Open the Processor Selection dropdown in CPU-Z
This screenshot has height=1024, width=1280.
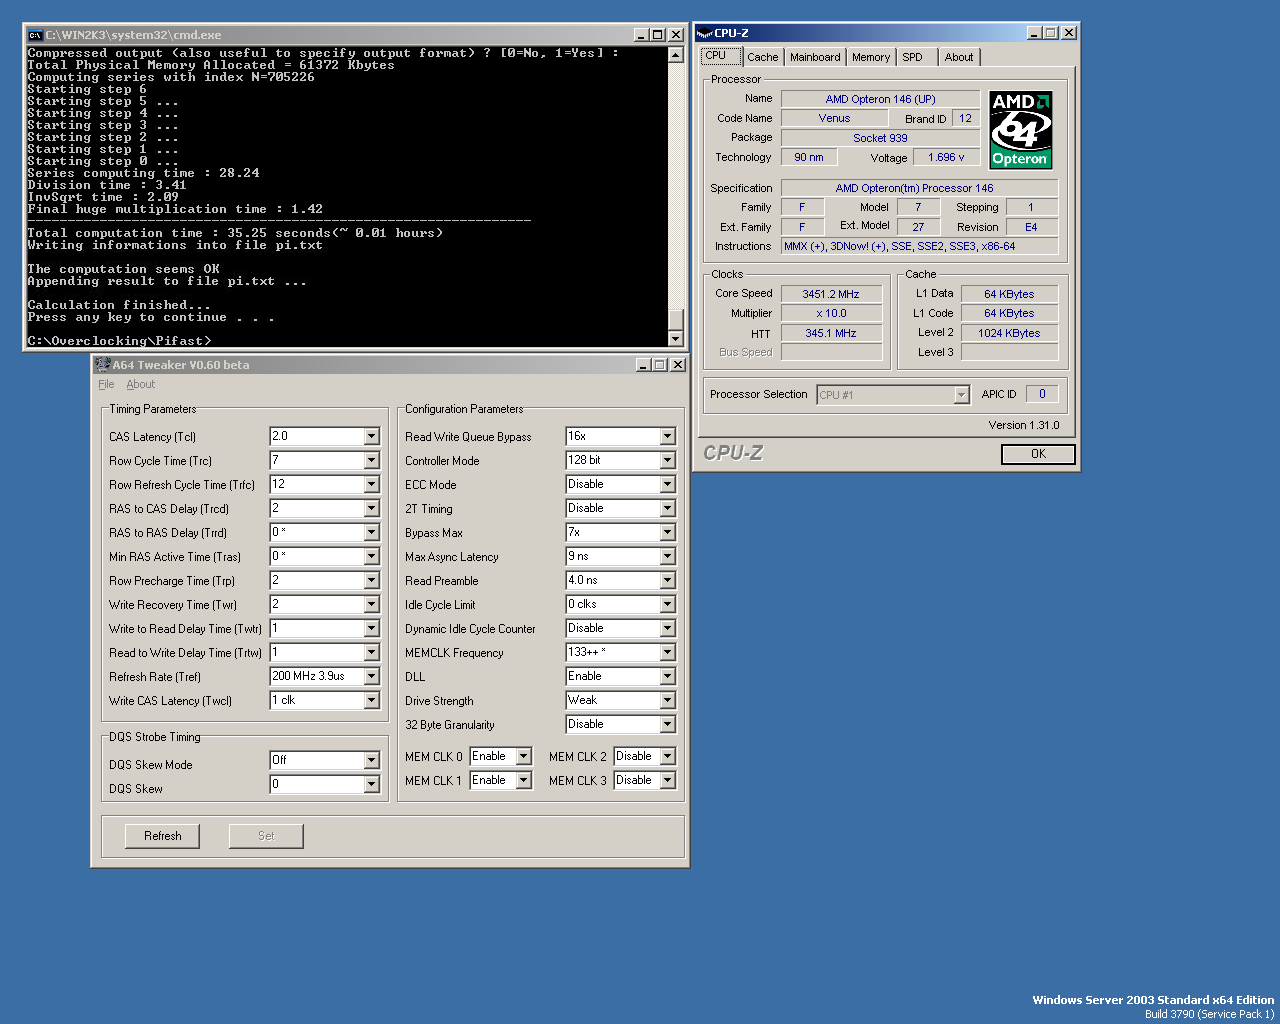[961, 395]
